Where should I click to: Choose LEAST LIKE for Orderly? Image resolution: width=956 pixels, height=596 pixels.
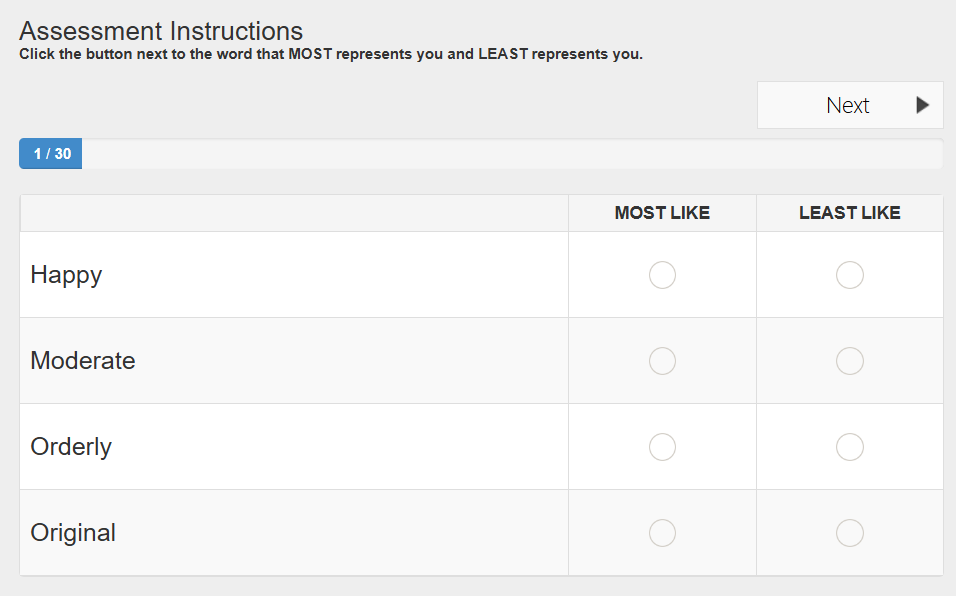[x=850, y=447]
